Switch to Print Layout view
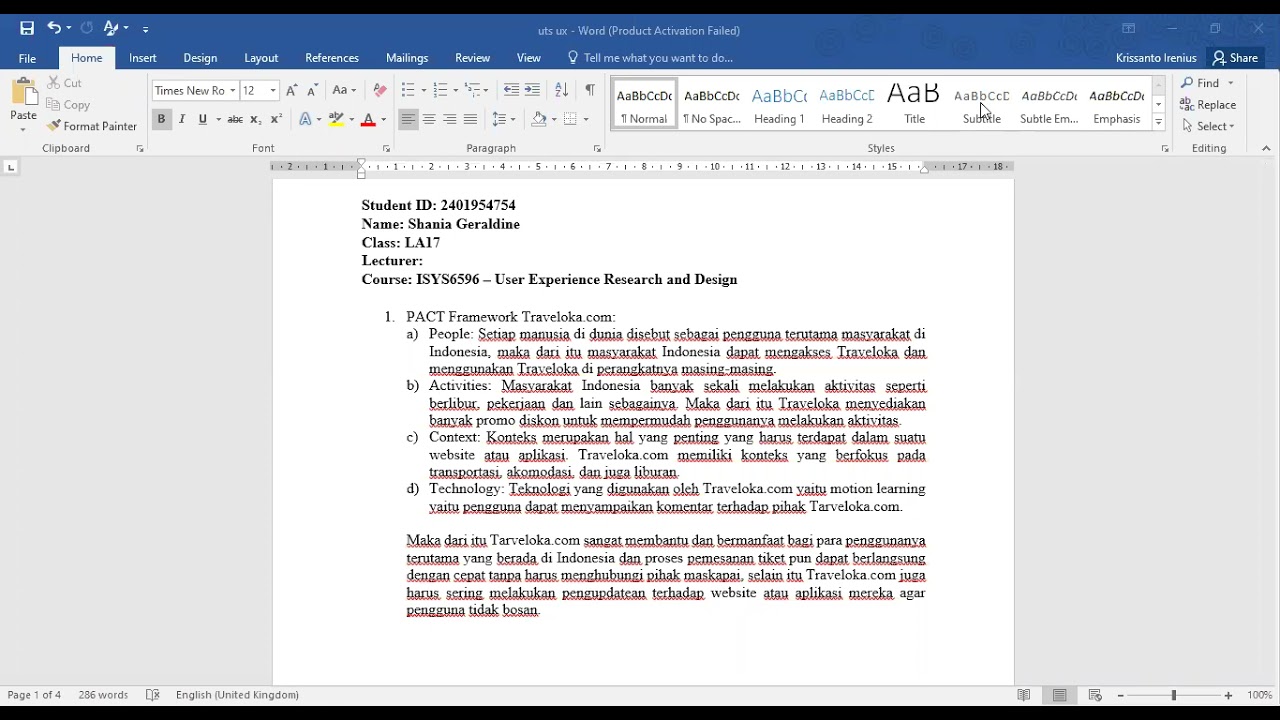Screen dimensions: 1280x720 coord(1060,695)
